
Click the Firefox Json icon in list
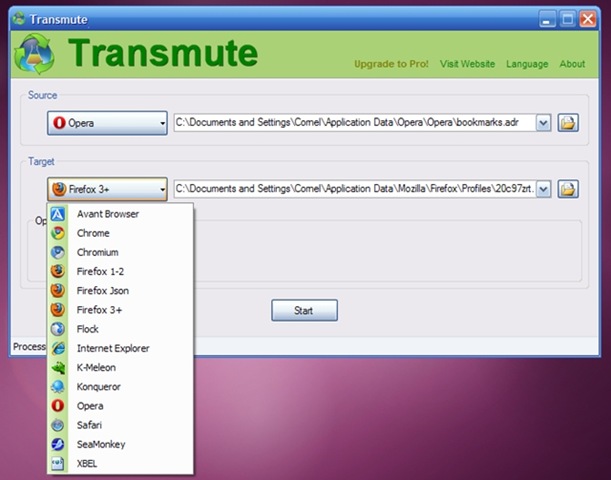(58, 291)
